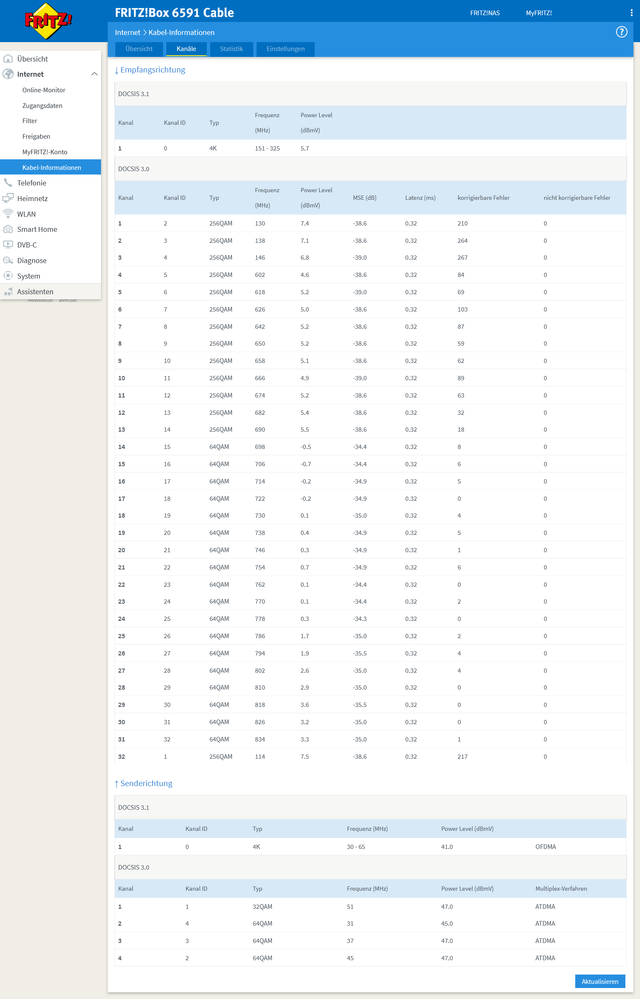Click the DVB-C icon

pyautogui.click(x=8, y=245)
